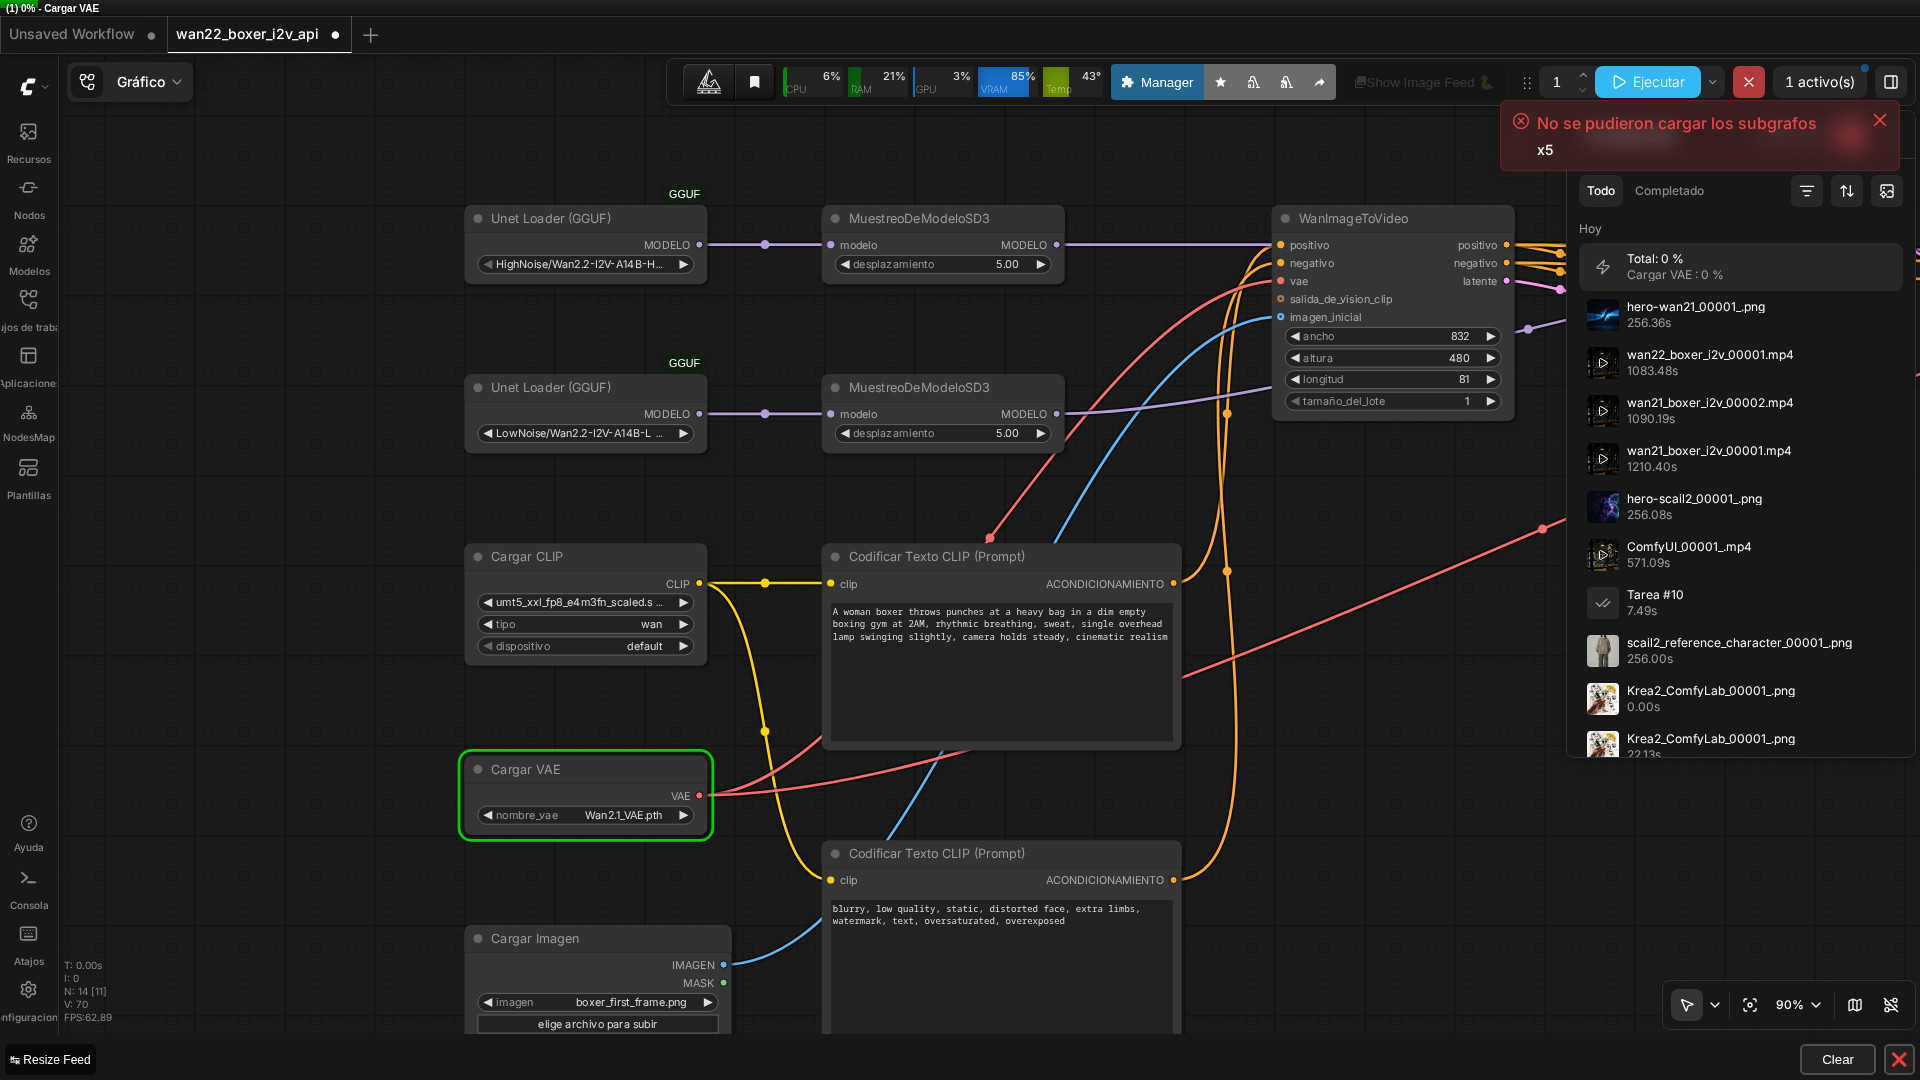Select the Completado queue tab

point(1669,191)
